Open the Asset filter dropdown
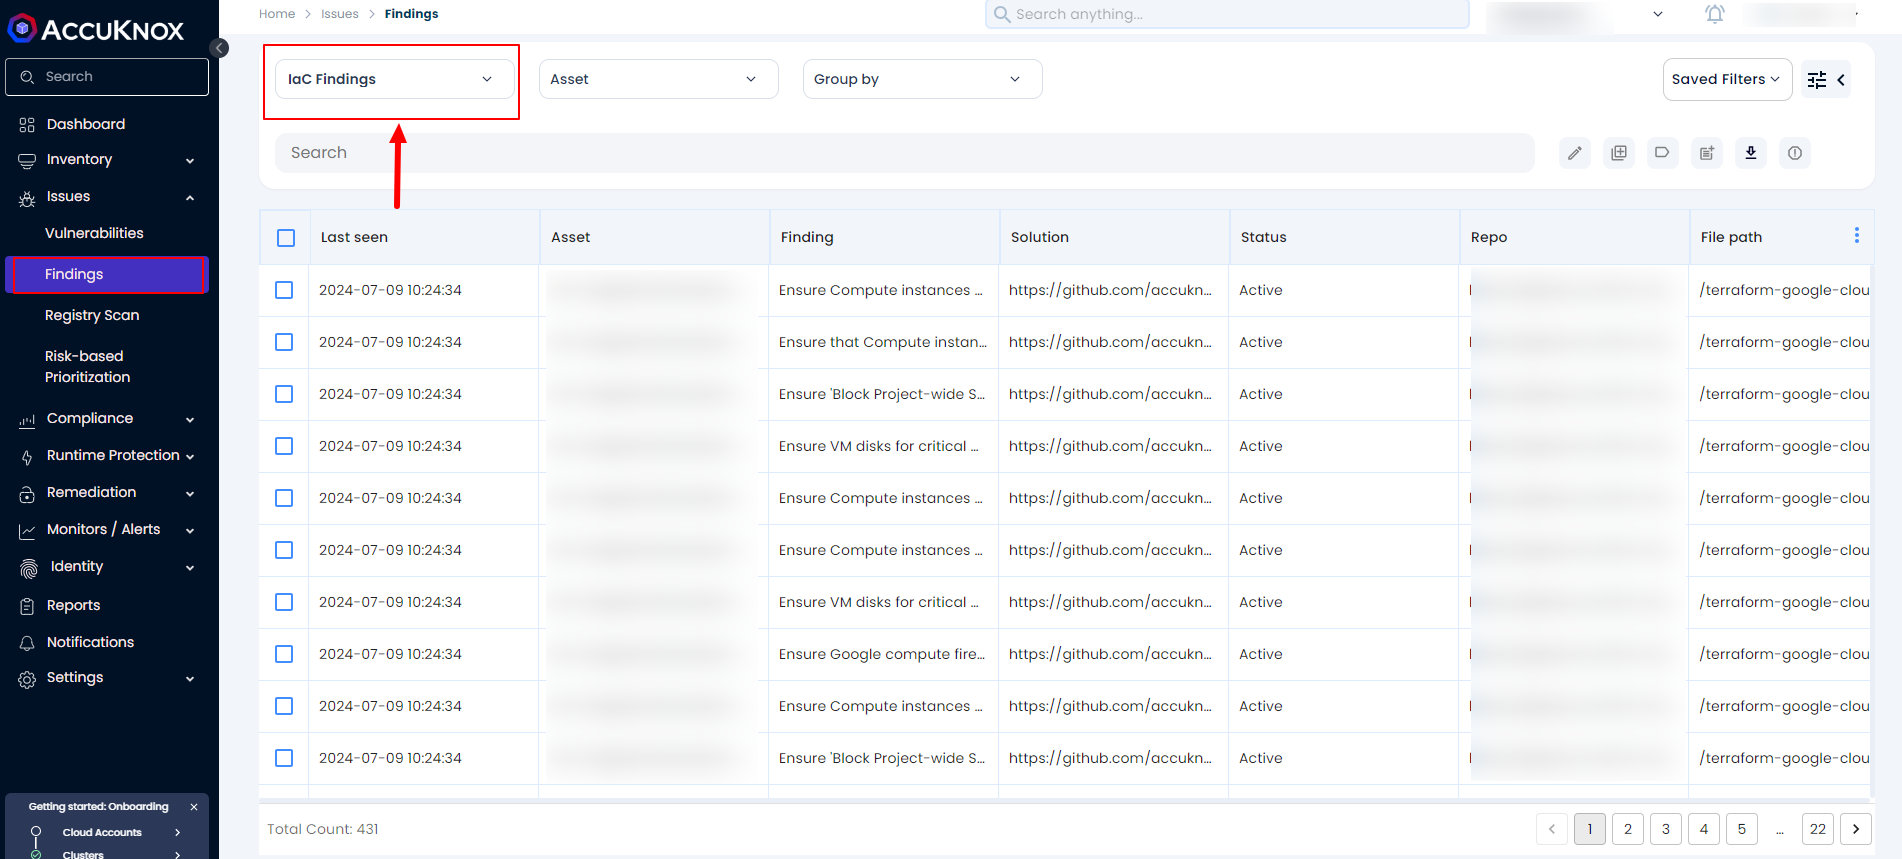The width and height of the screenshot is (1902, 859). (x=659, y=79)
